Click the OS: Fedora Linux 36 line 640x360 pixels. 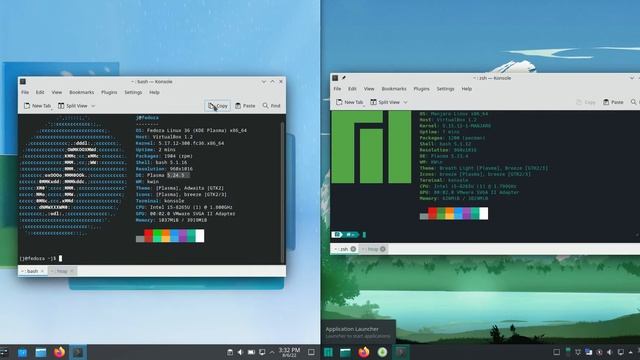pos(191,131)
